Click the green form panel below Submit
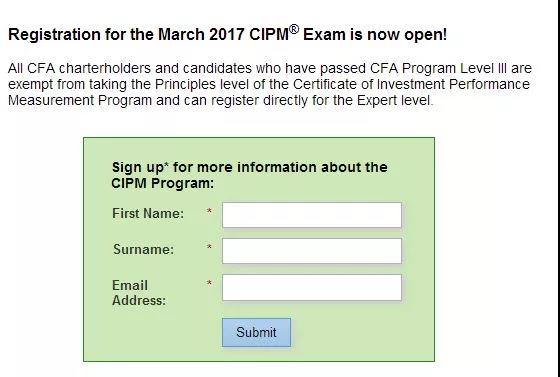Image resolution: width=560 pixels, height=377 pixels. (x=259, y=354)
